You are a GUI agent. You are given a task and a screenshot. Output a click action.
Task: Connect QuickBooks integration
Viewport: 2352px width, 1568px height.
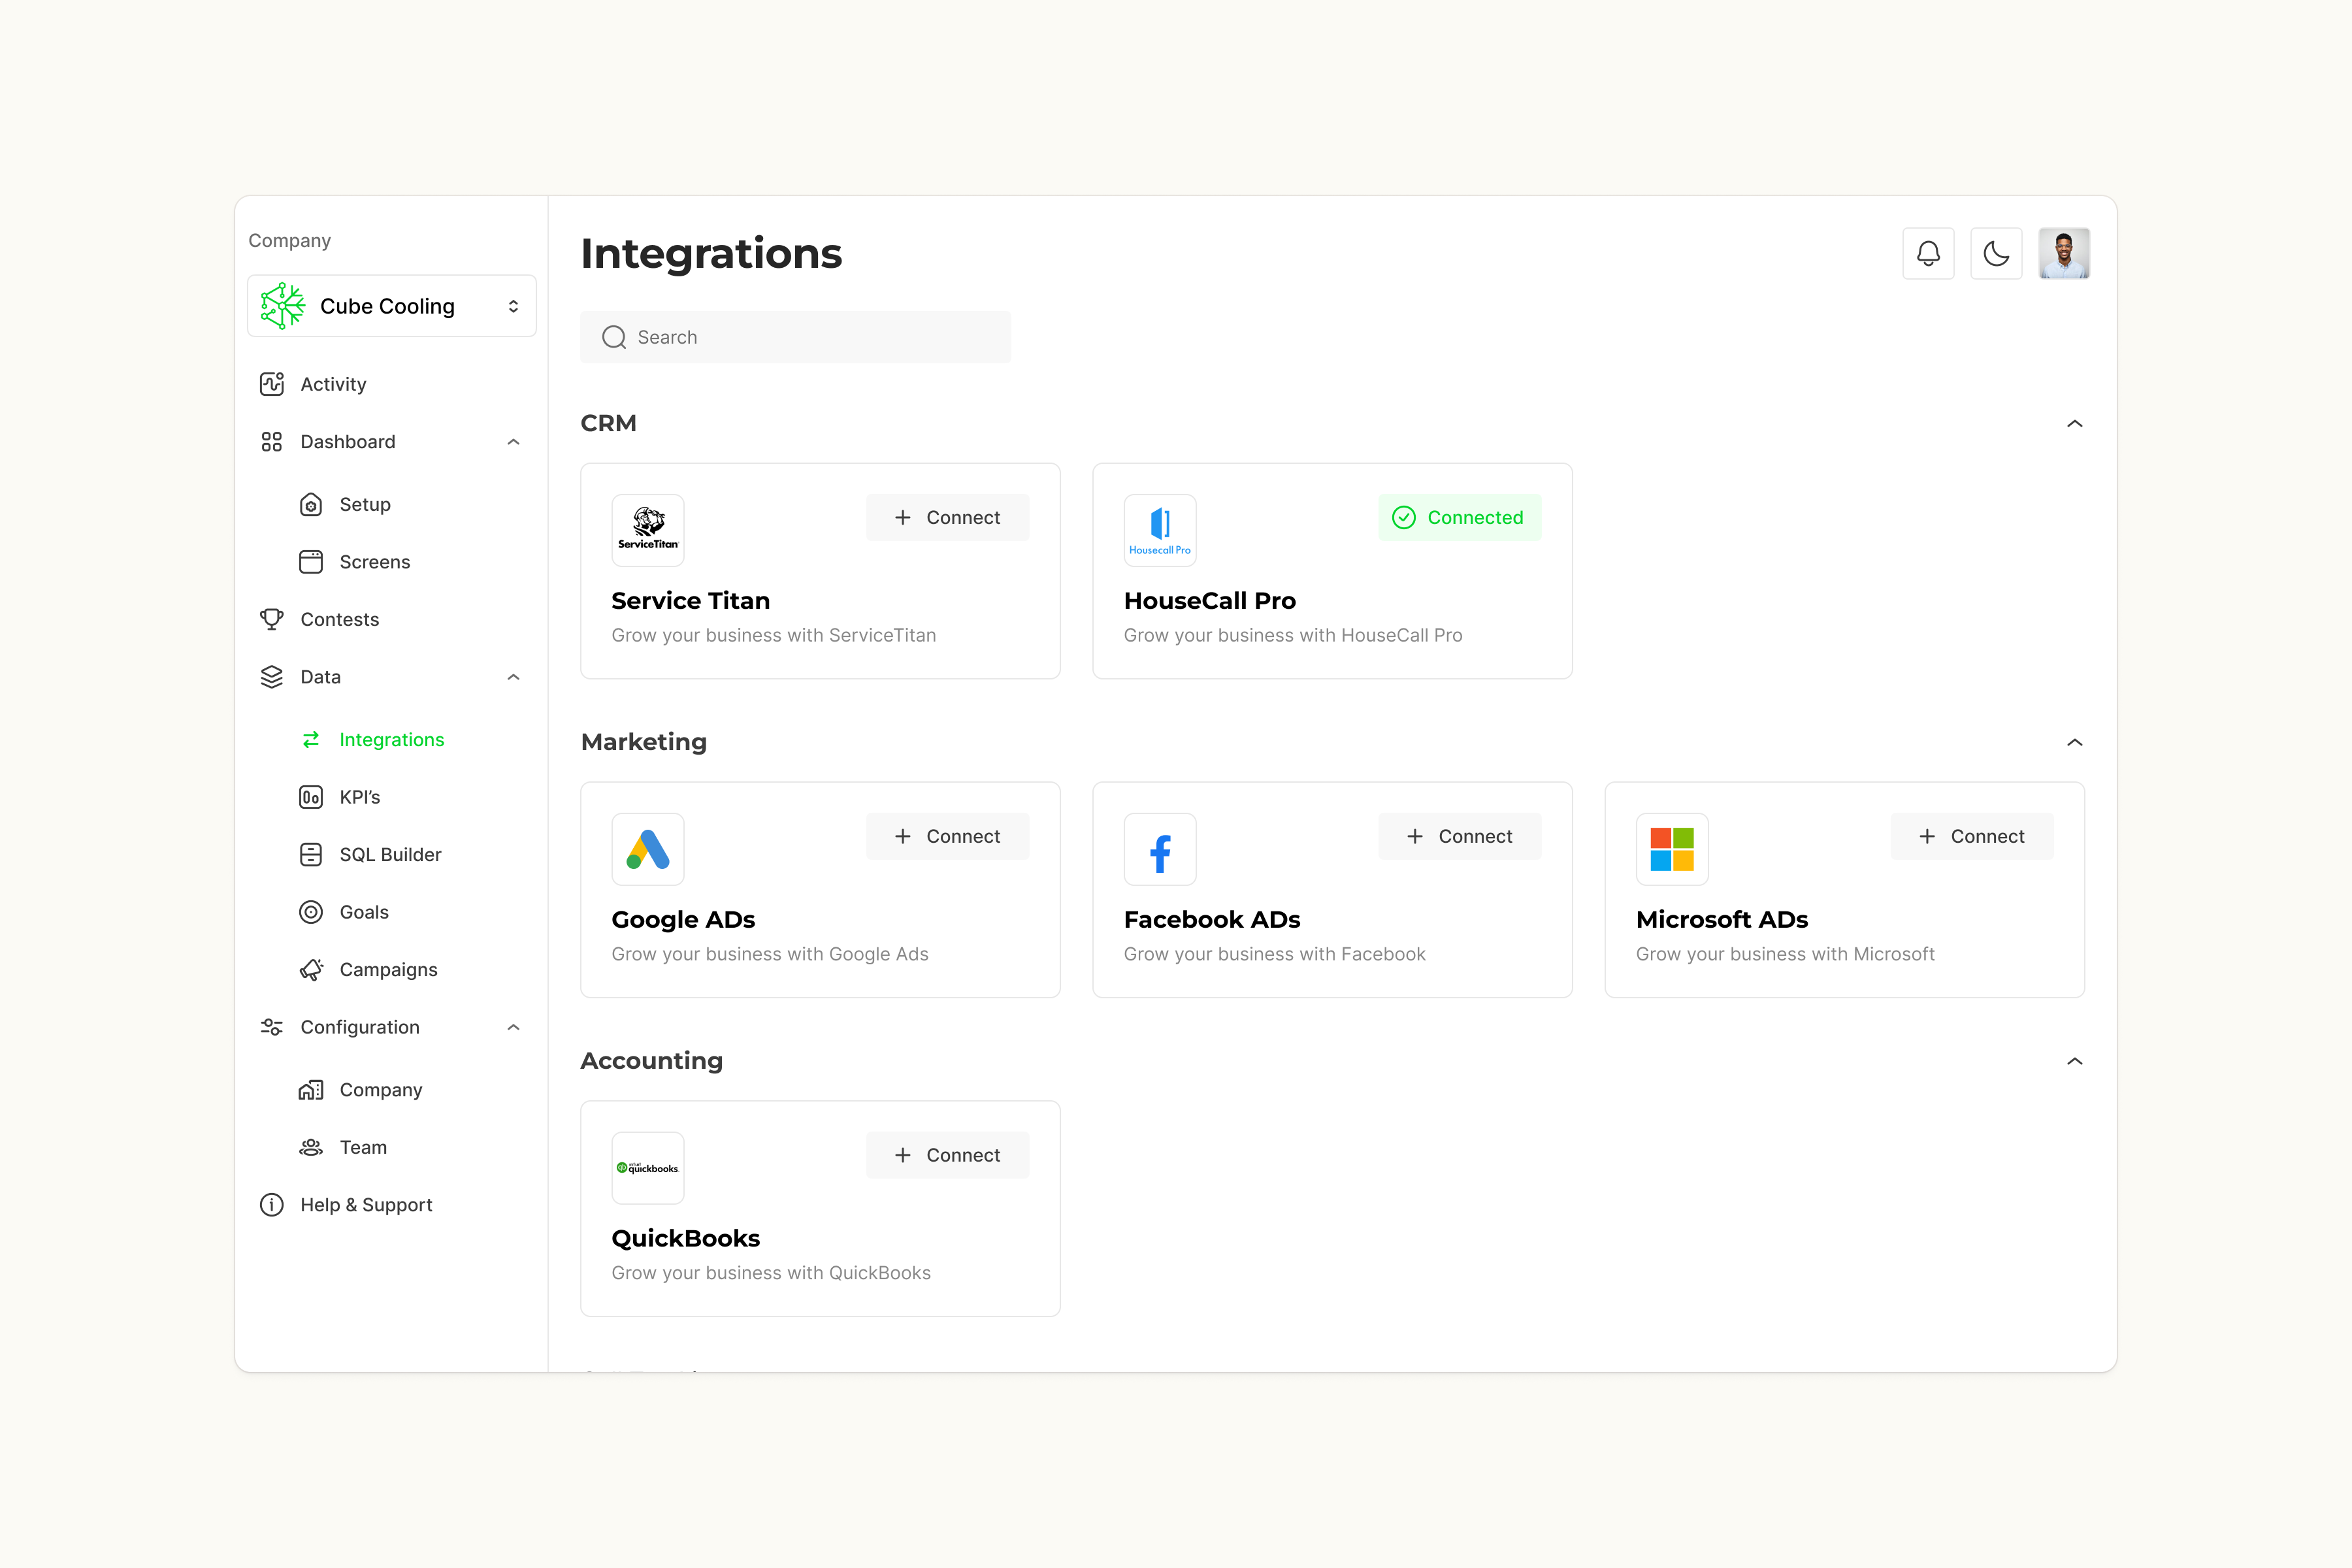[947, 1155]
